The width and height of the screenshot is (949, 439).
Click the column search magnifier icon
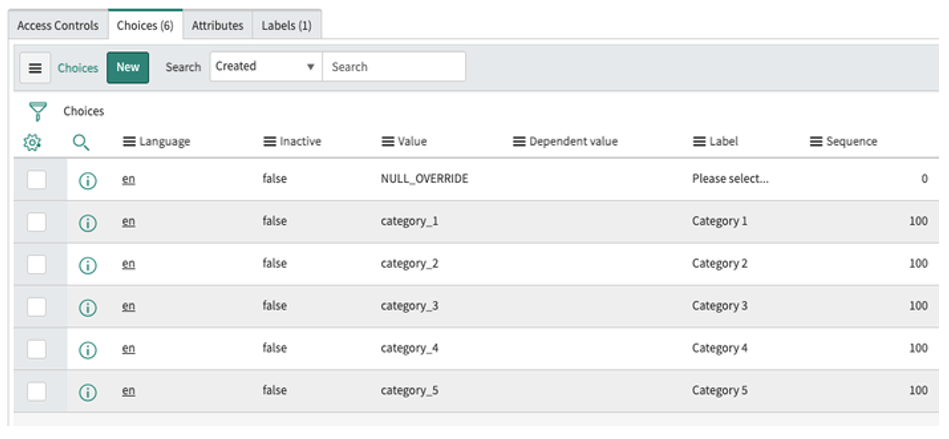tap(81, 142)
